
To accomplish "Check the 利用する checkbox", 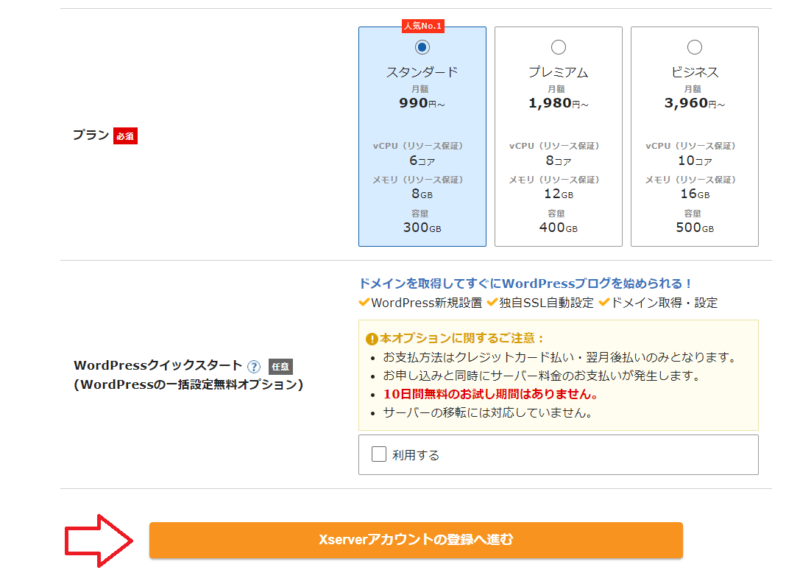I will coord(379,454).
